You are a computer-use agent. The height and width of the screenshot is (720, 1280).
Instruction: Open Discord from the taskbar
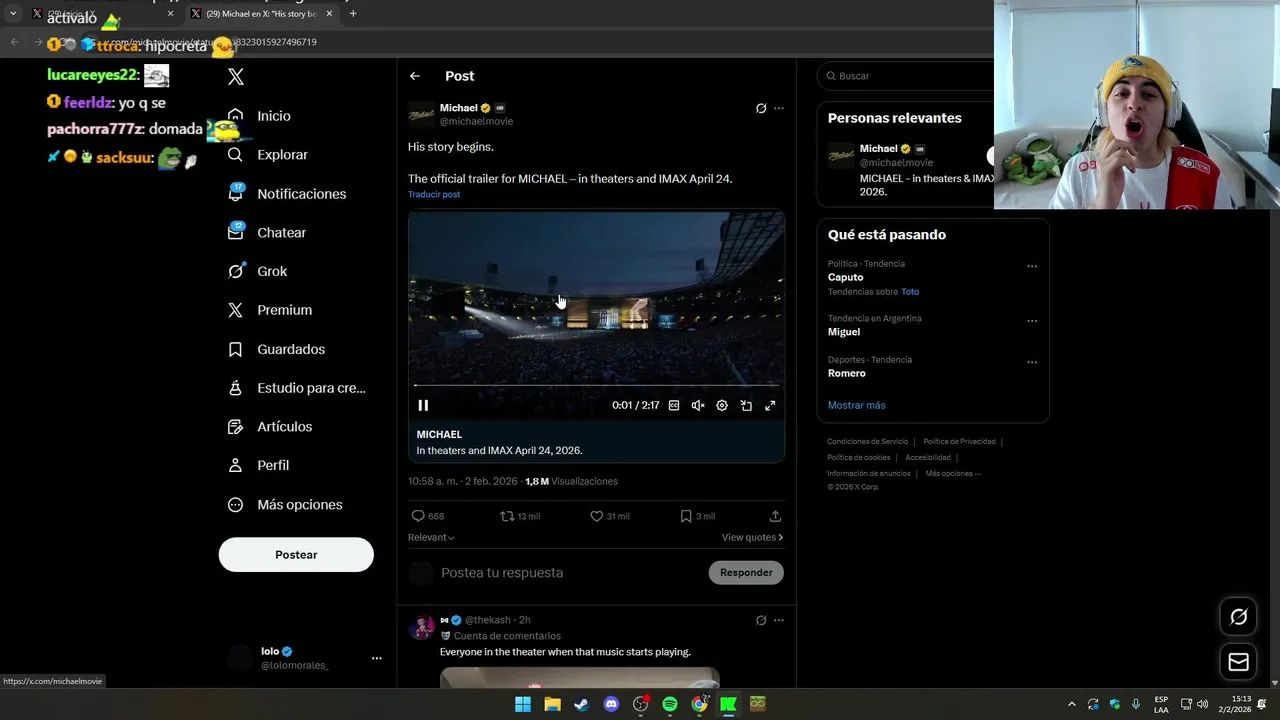tap(611, 704)
